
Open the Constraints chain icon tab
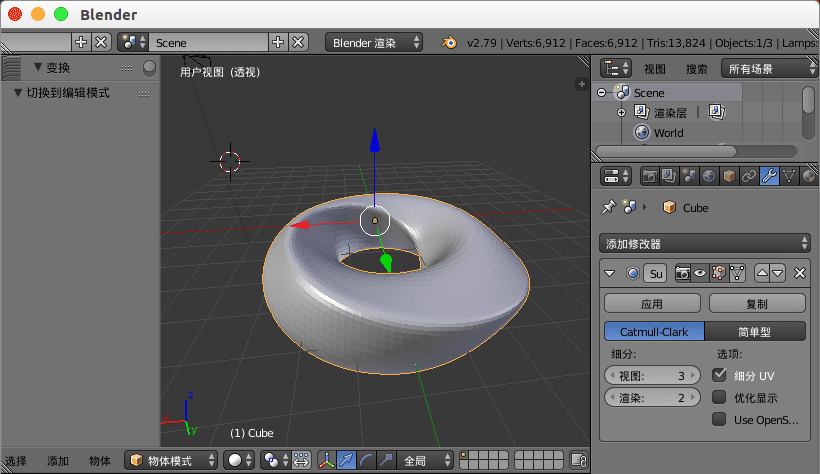point(749,177)
